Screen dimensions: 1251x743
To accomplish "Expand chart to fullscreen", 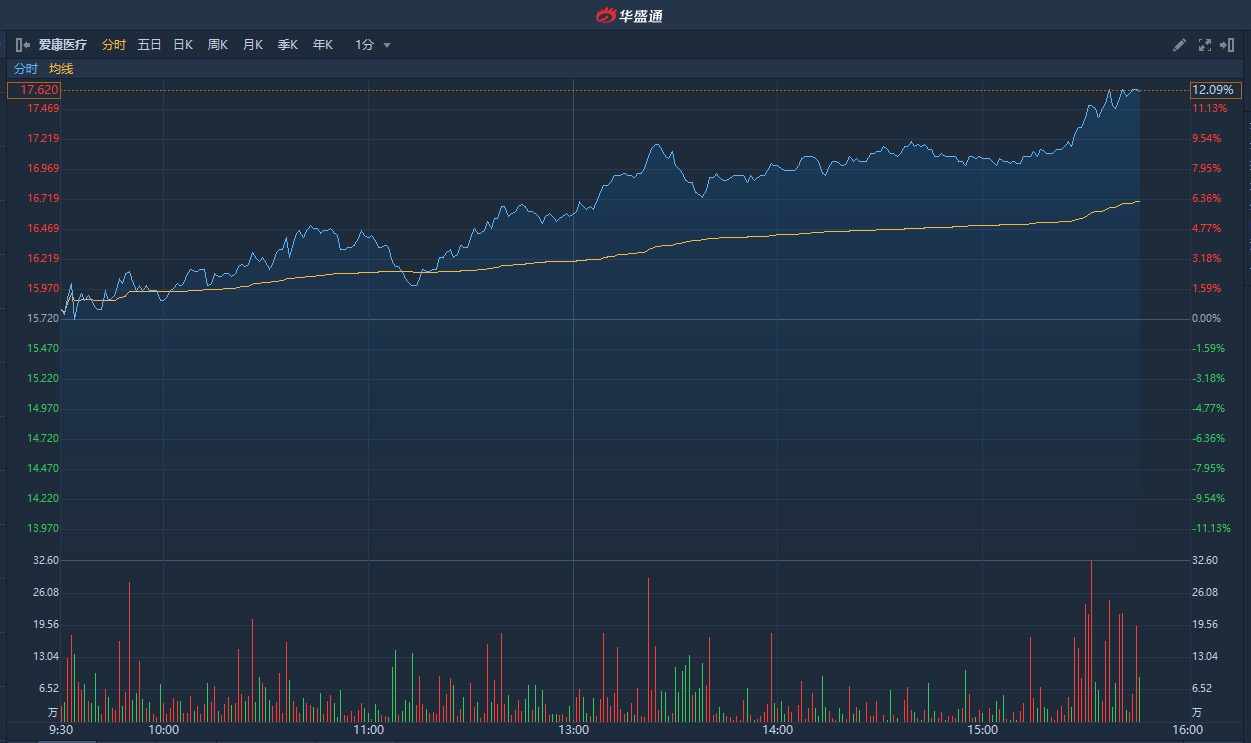I will (1204, 45).
